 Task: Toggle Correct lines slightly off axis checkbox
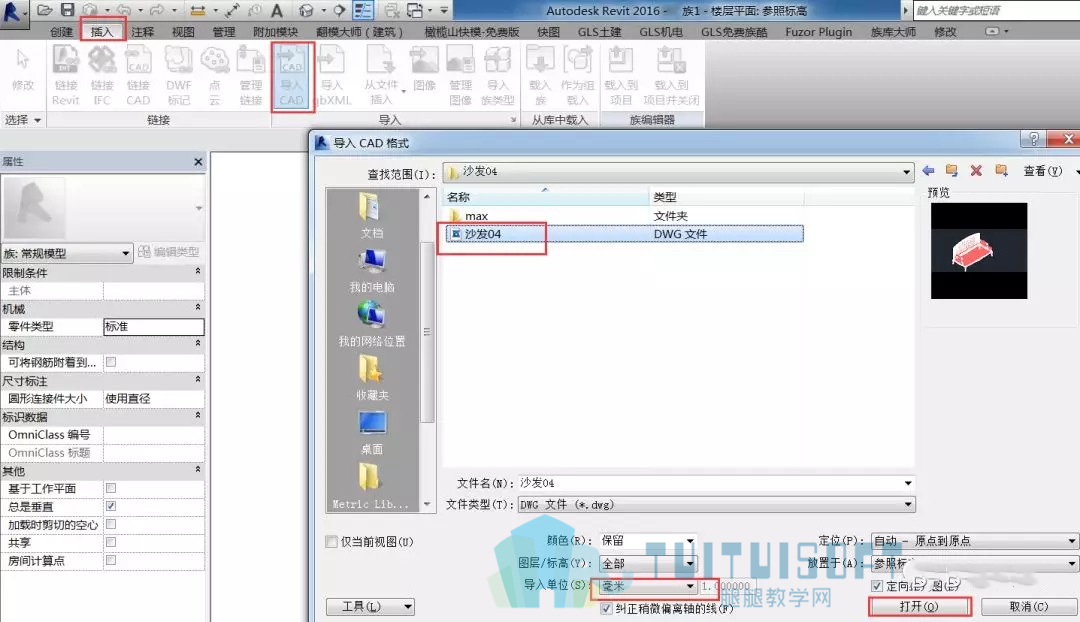coord(606,608)
